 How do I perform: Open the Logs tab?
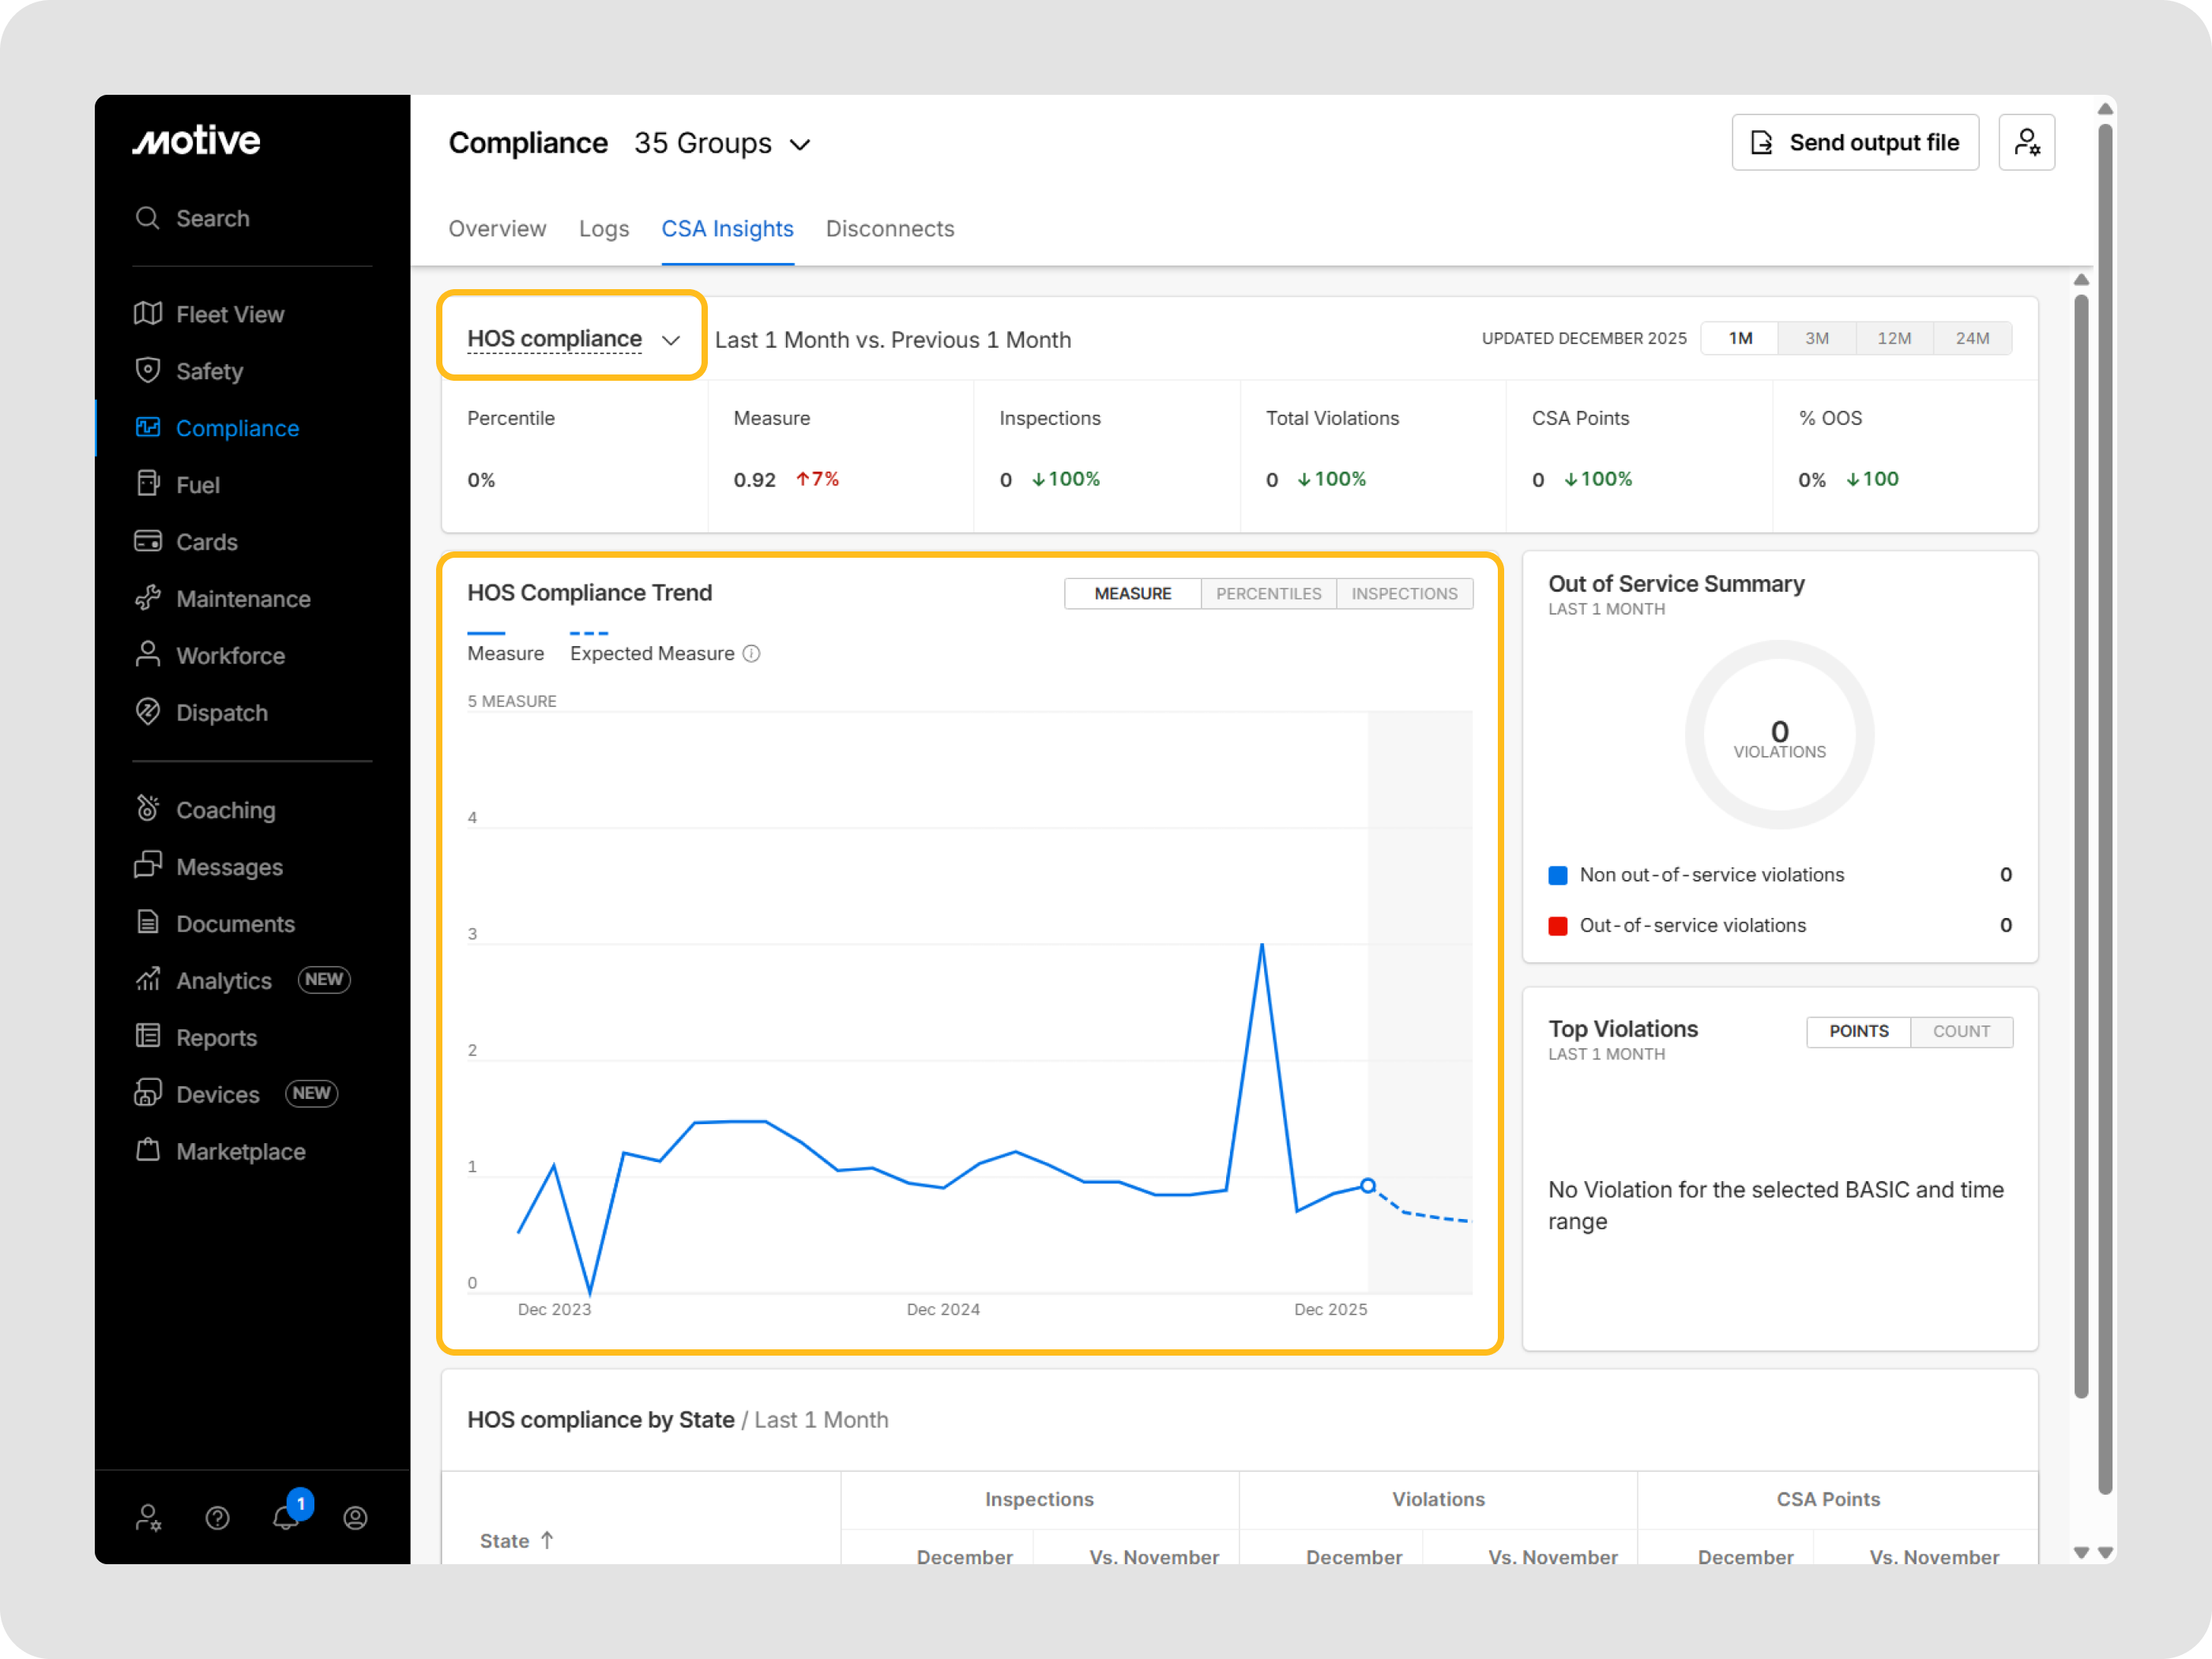(603, 229)
